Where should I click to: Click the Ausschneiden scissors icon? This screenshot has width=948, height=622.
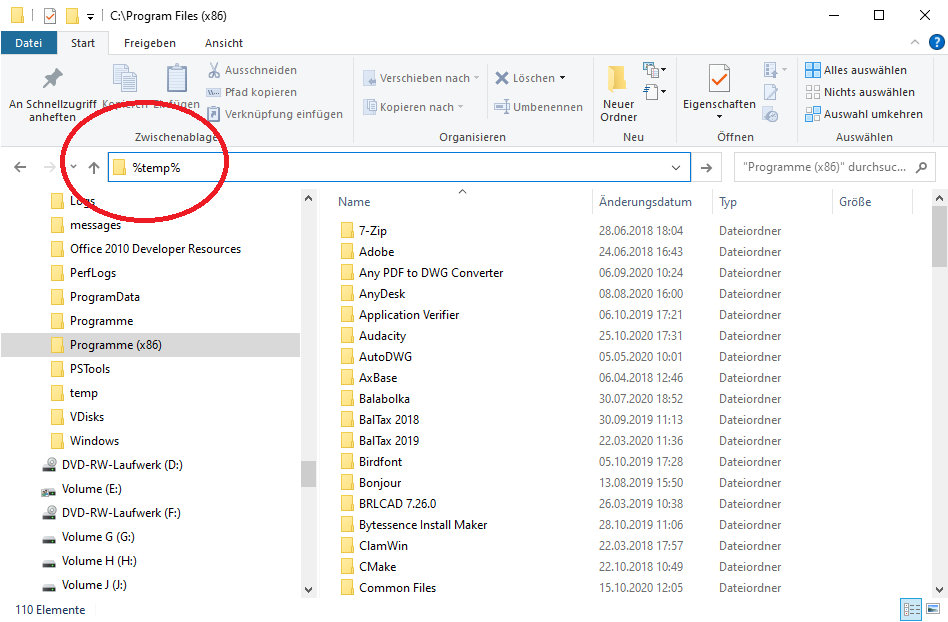(x=214, y=70)
